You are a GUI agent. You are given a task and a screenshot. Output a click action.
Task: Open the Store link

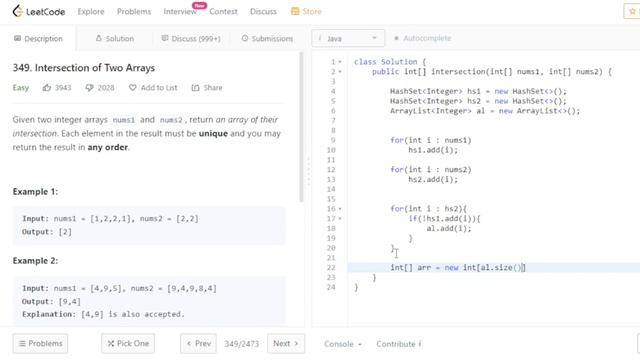[312, 11]
